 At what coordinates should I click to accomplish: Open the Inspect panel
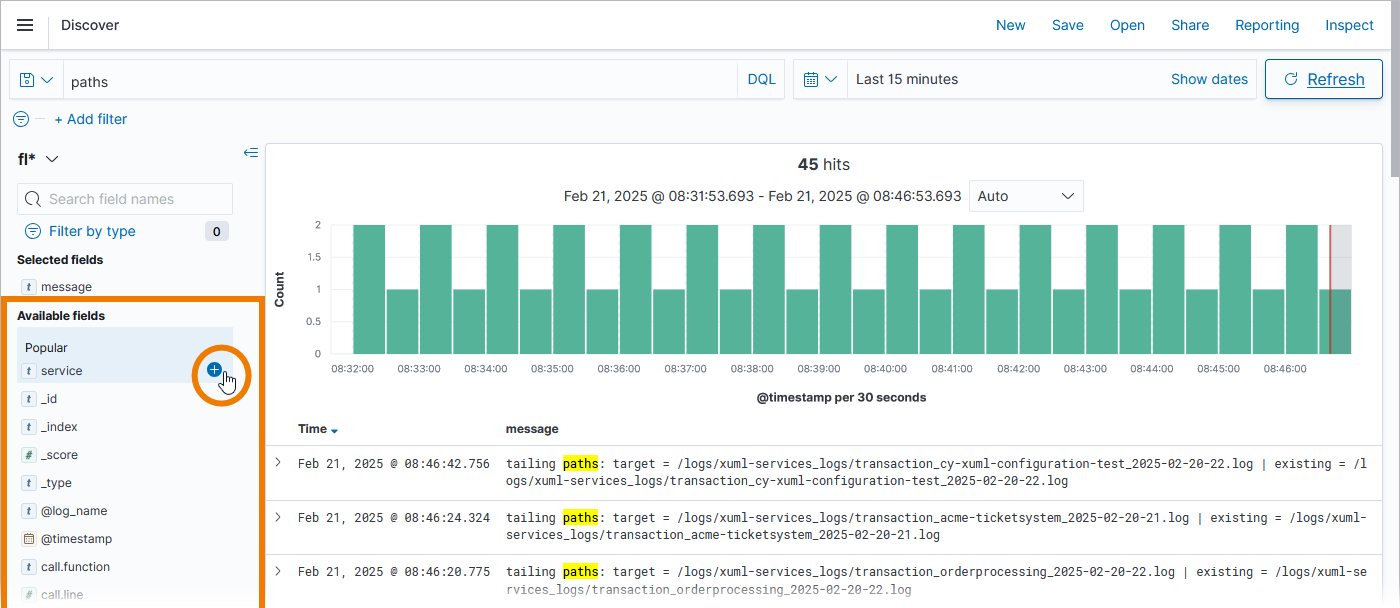point(1349,25)
